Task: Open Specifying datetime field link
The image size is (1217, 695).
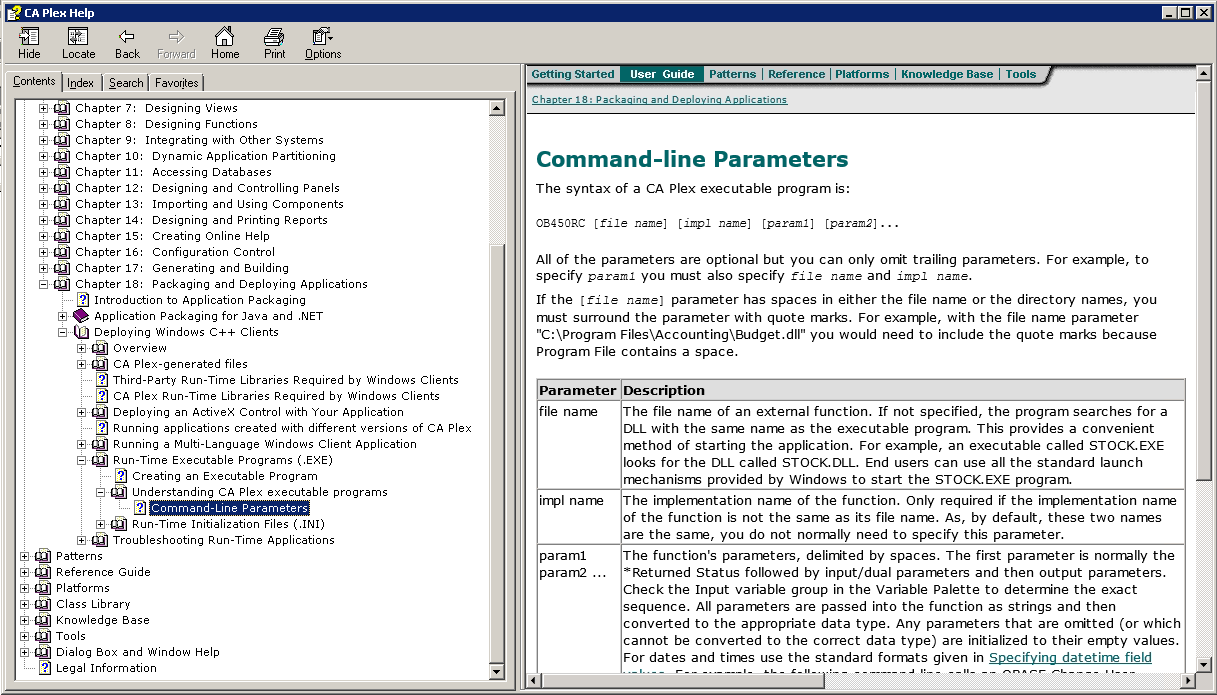Action: pyautogui.click(x=1070, y=657)
